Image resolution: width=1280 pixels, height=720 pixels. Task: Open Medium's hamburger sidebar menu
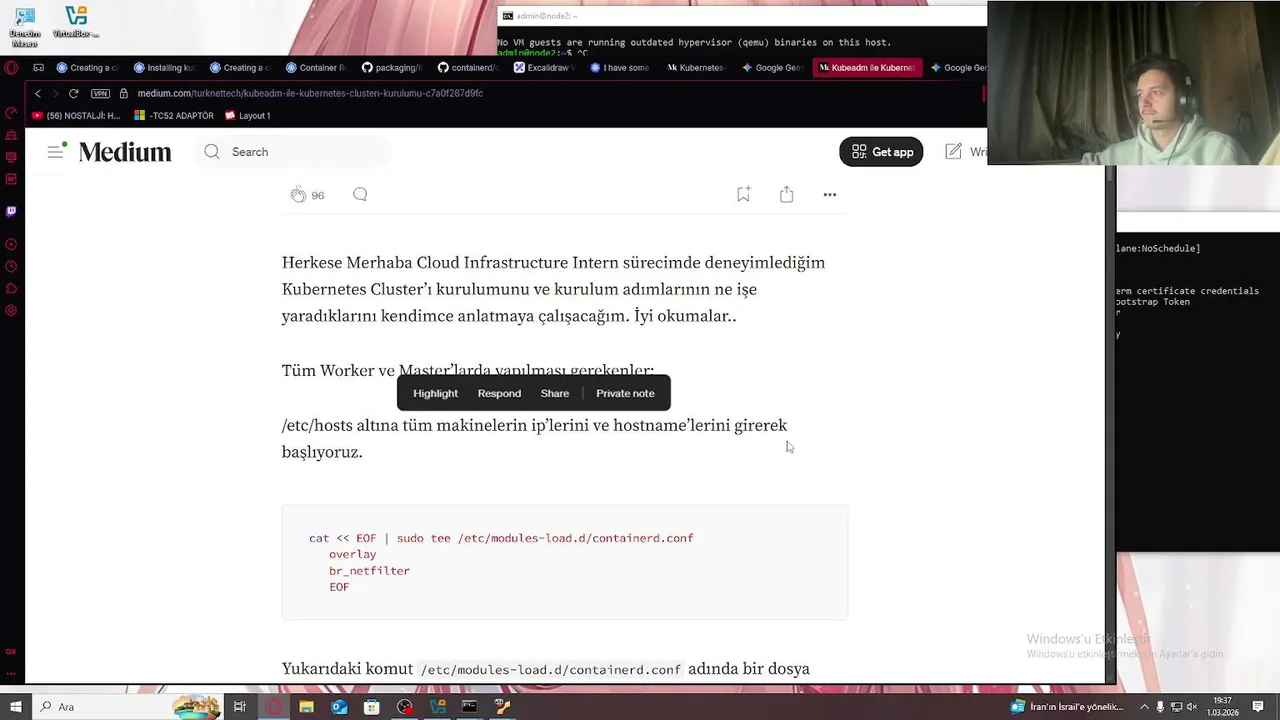coord(56,152)
